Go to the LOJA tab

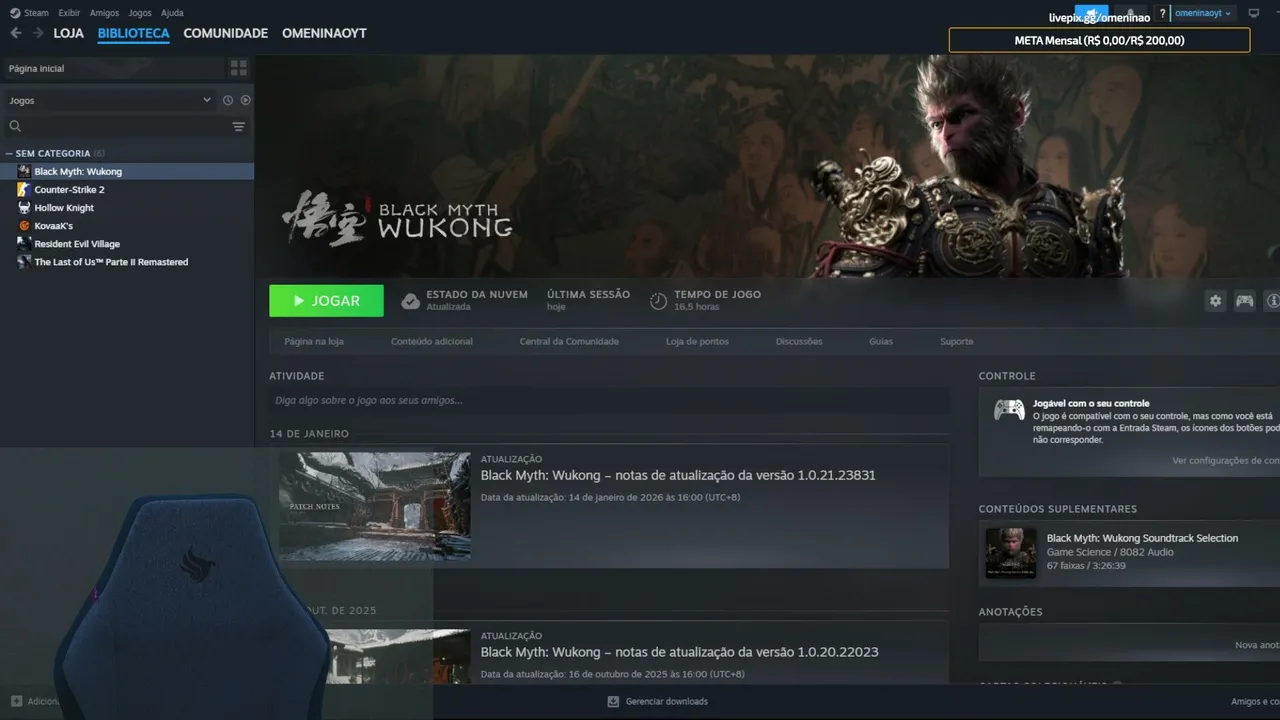tap(69, 33)
